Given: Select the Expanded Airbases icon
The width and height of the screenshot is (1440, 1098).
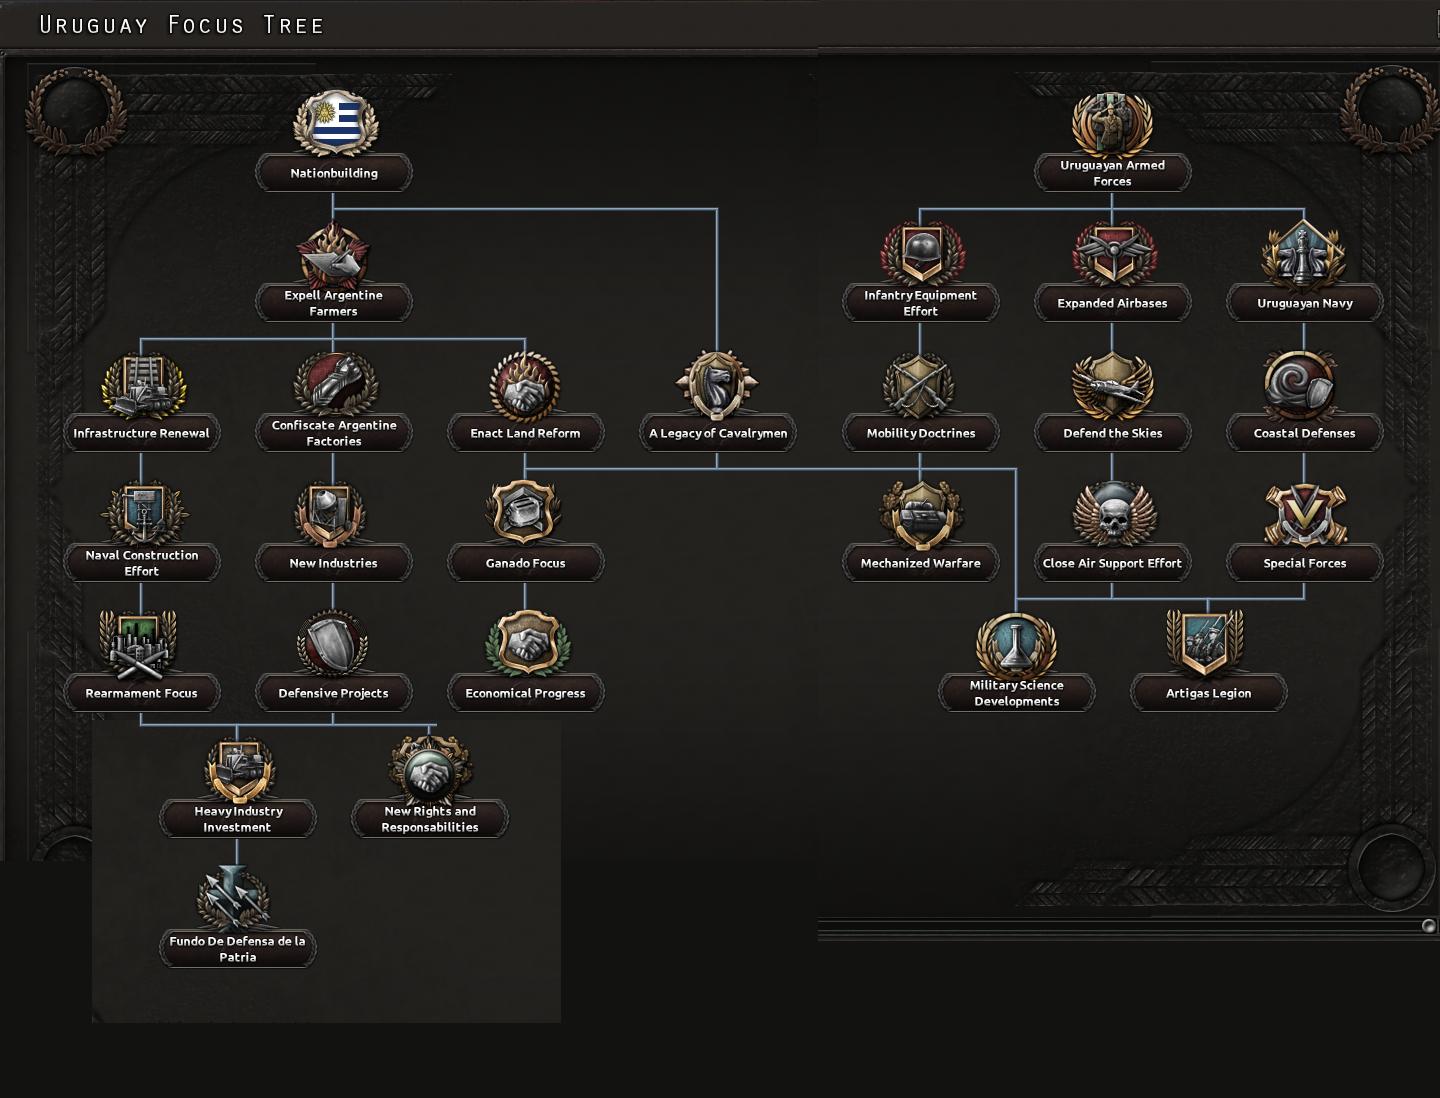Looking at the screenshot, I should 1113,255.
